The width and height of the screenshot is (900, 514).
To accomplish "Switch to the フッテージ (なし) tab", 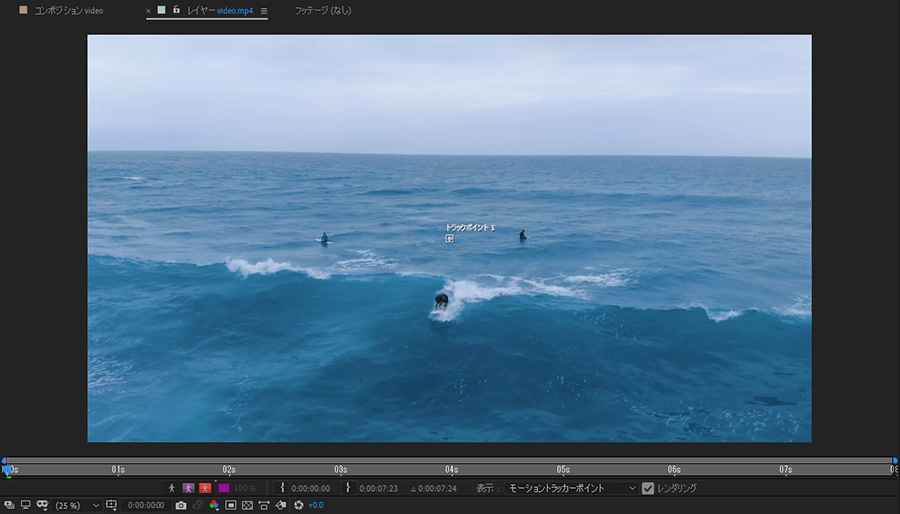I will [x=322, y=11].
